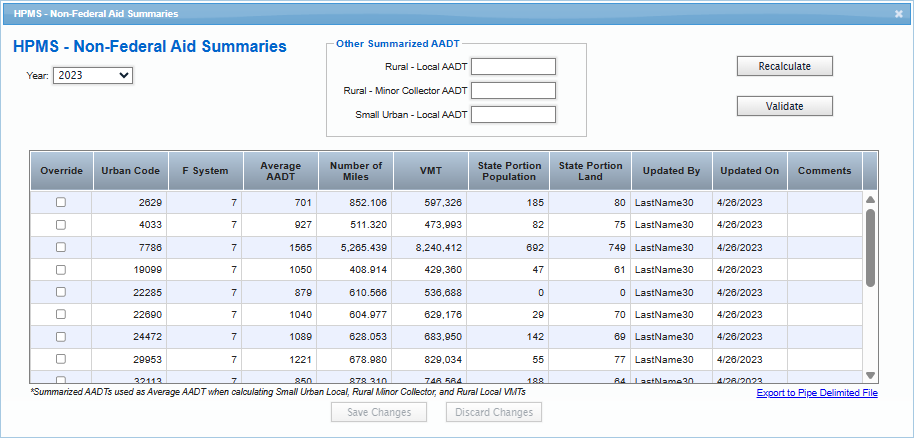The width and height of the screenshot is (914, 438).
Task: Click the Small Urban - Local AADT field
Action: point(514,115)
